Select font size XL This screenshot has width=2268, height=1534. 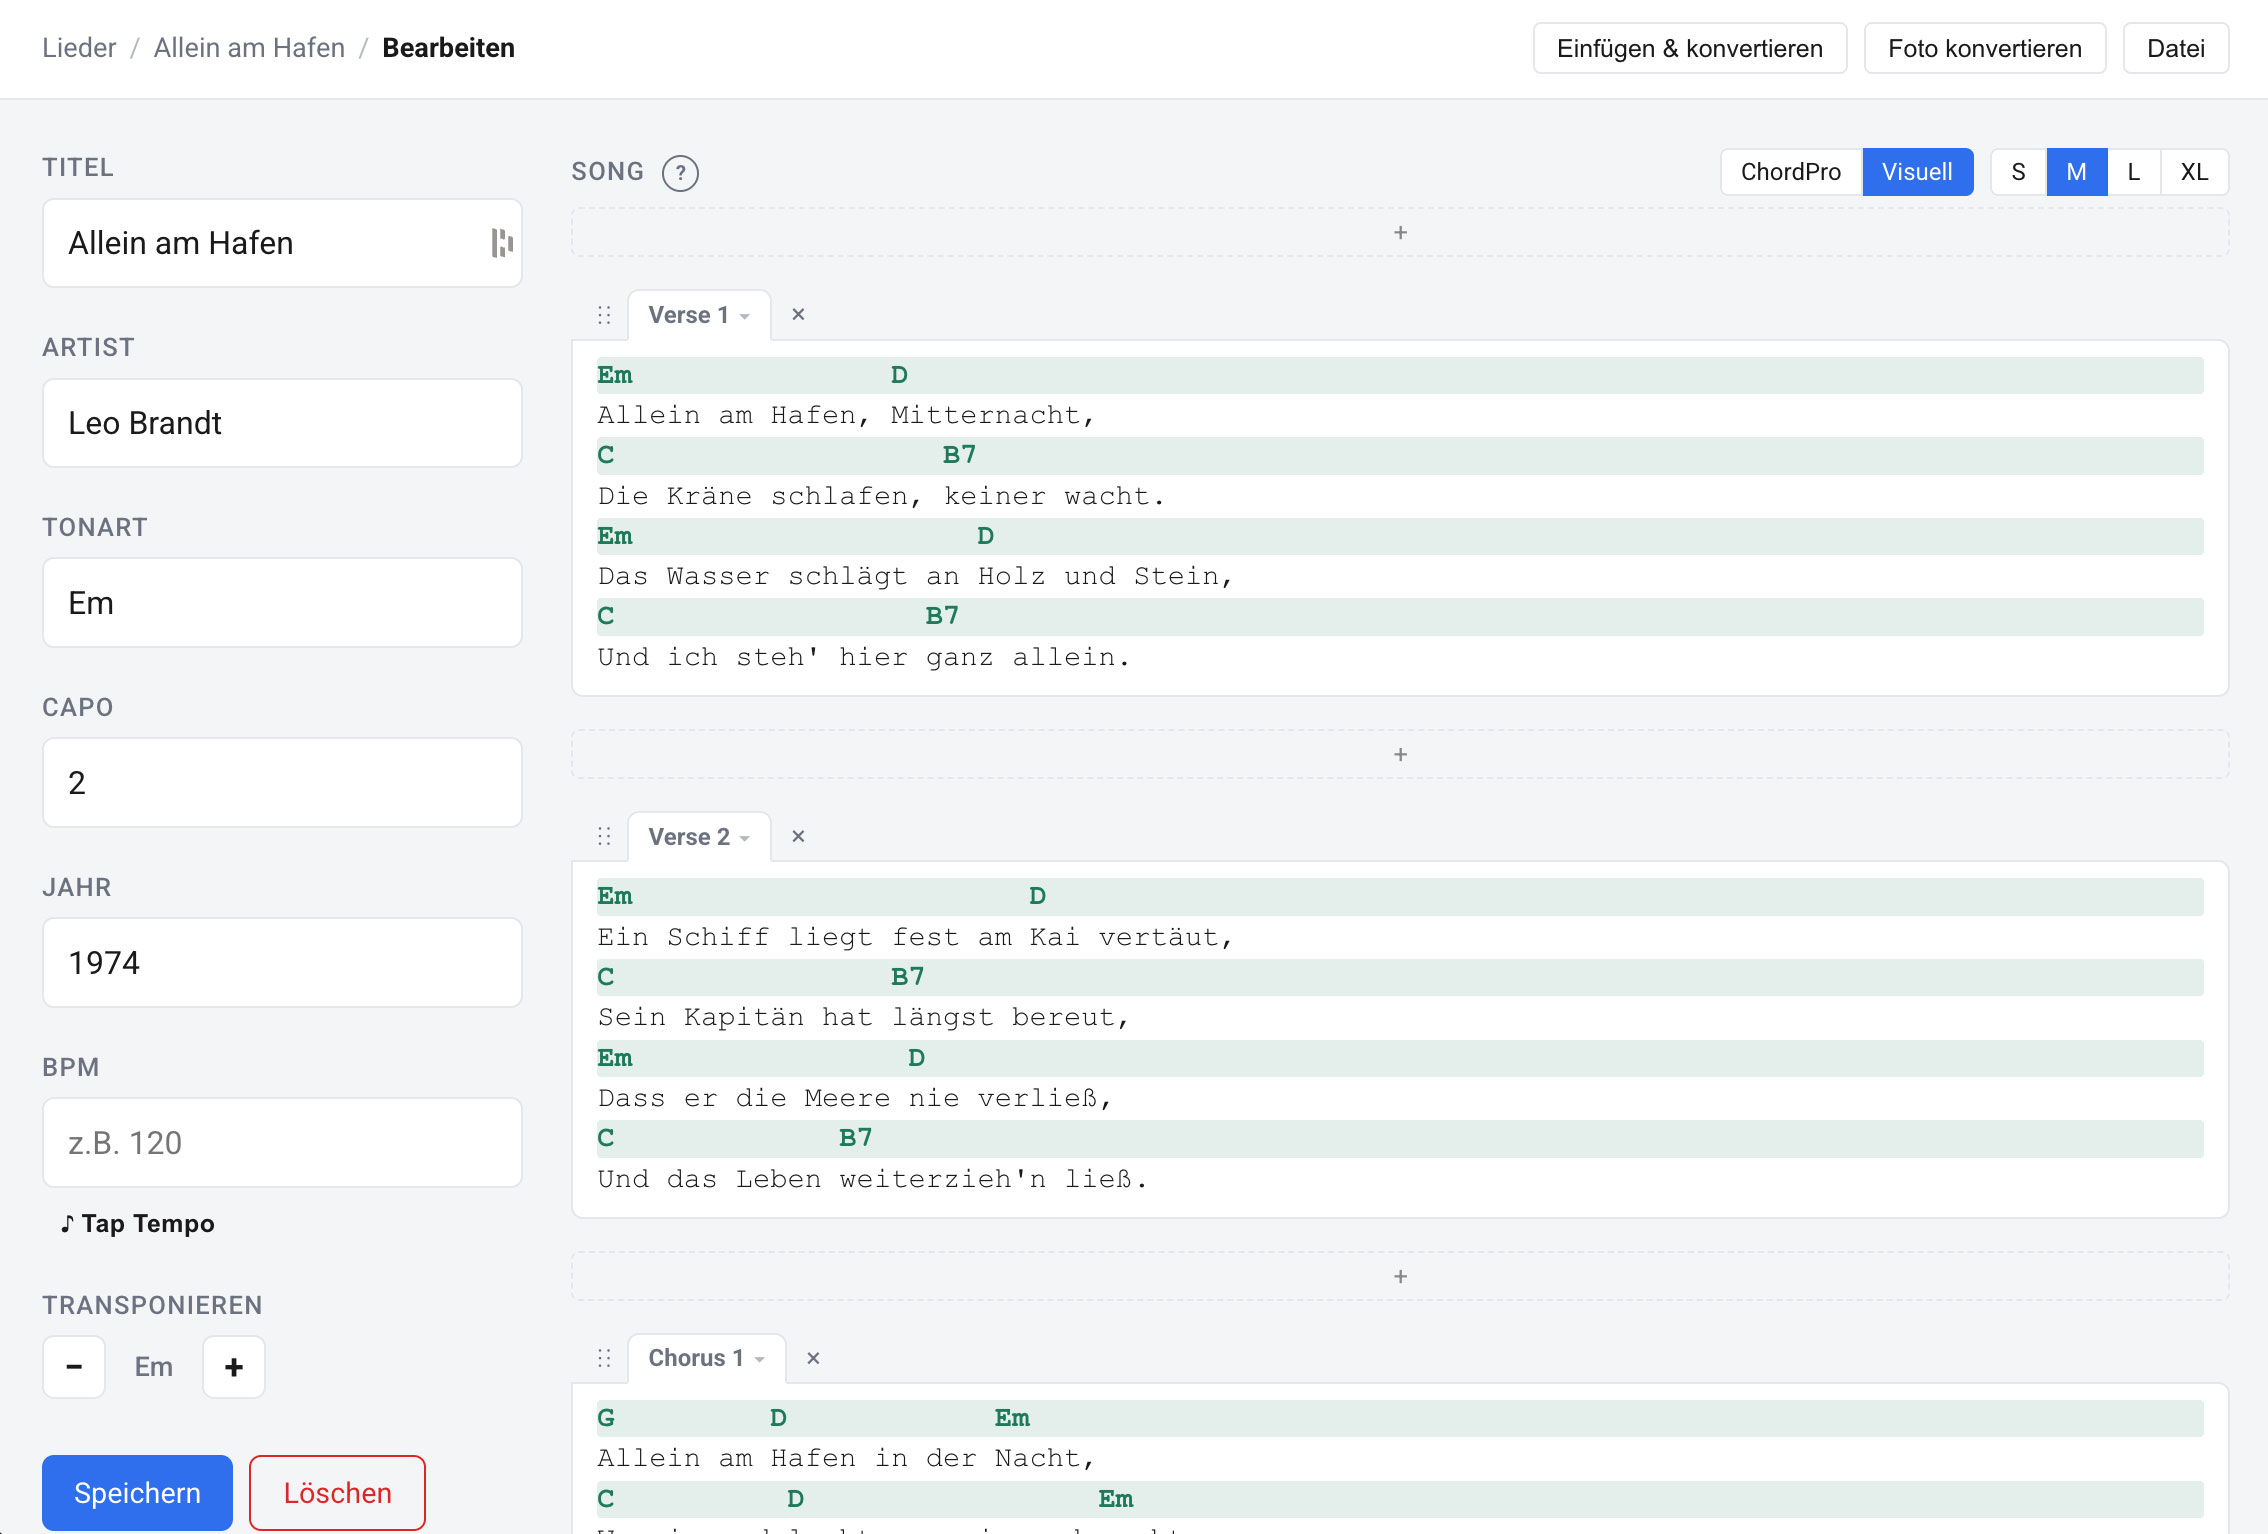tap(2194, 171)
